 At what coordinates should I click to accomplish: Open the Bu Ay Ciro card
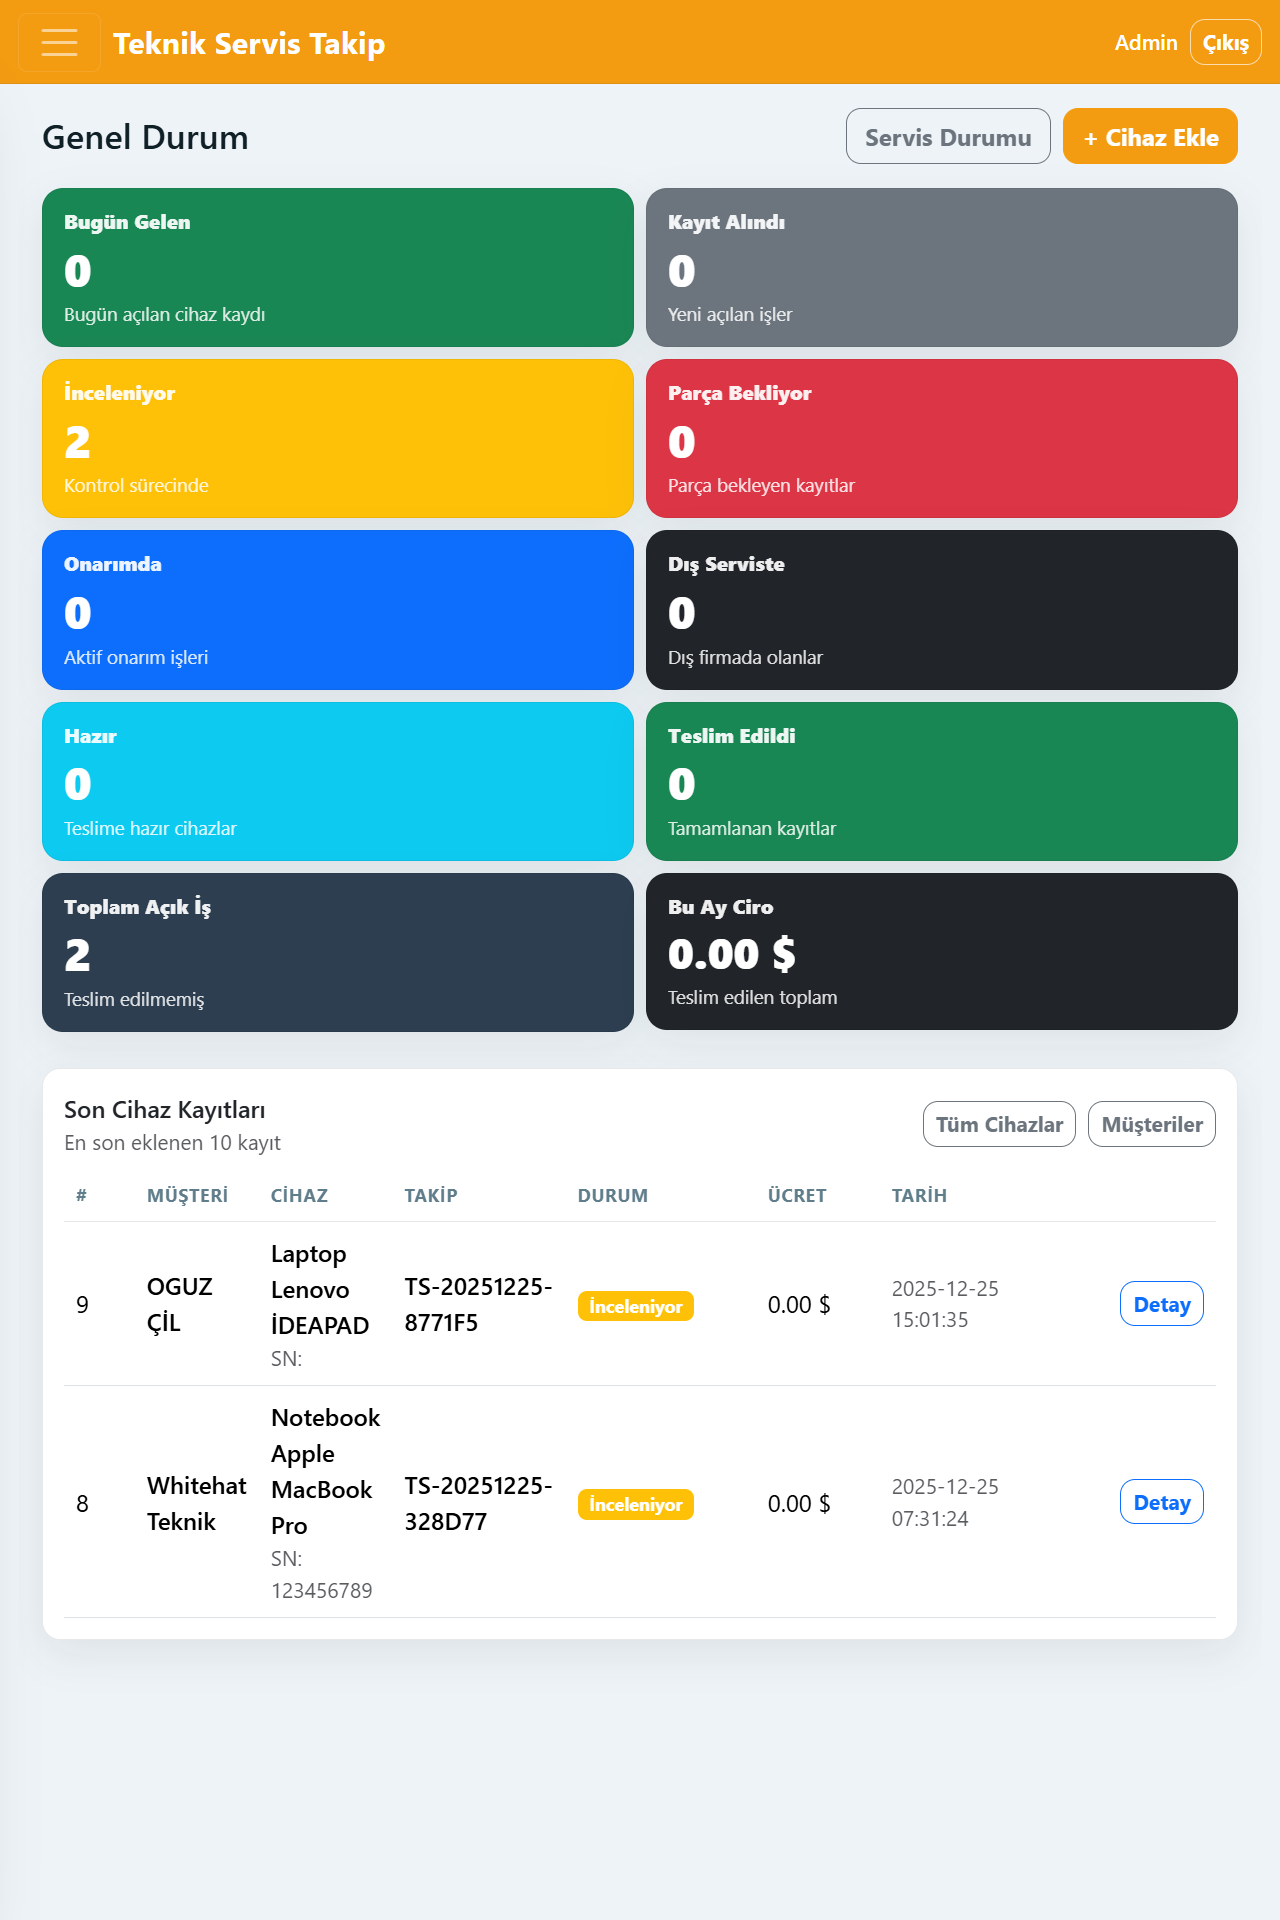pos(941,951)
